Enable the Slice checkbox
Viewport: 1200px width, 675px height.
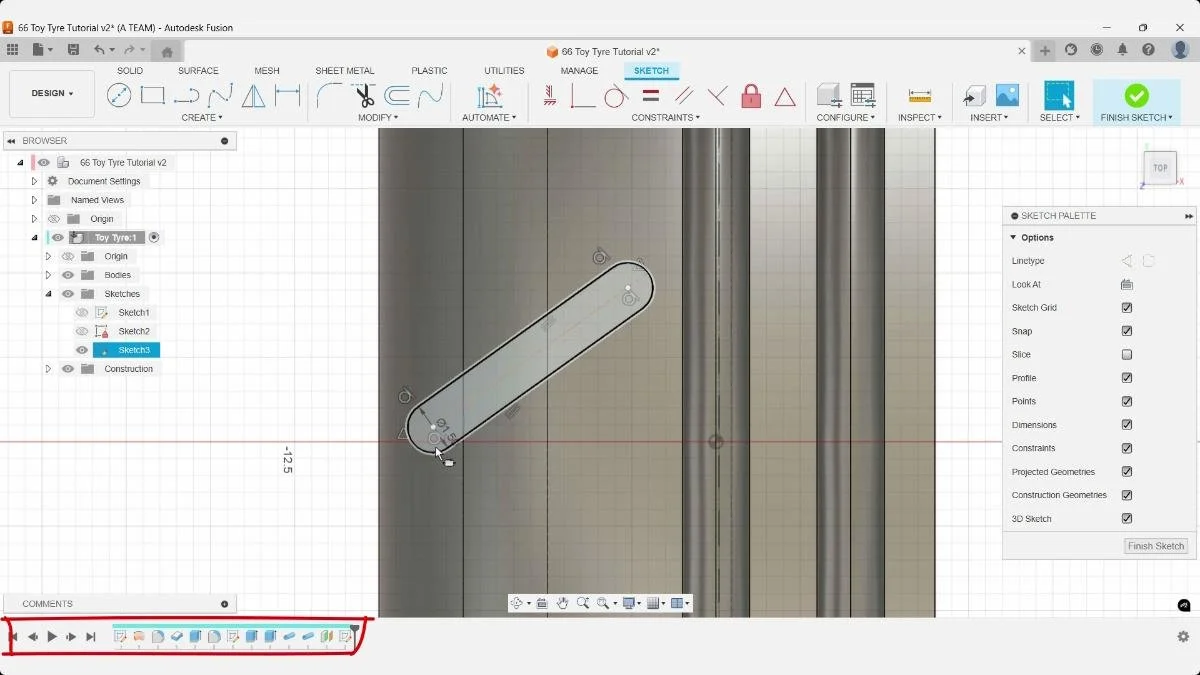point(1127,355)
